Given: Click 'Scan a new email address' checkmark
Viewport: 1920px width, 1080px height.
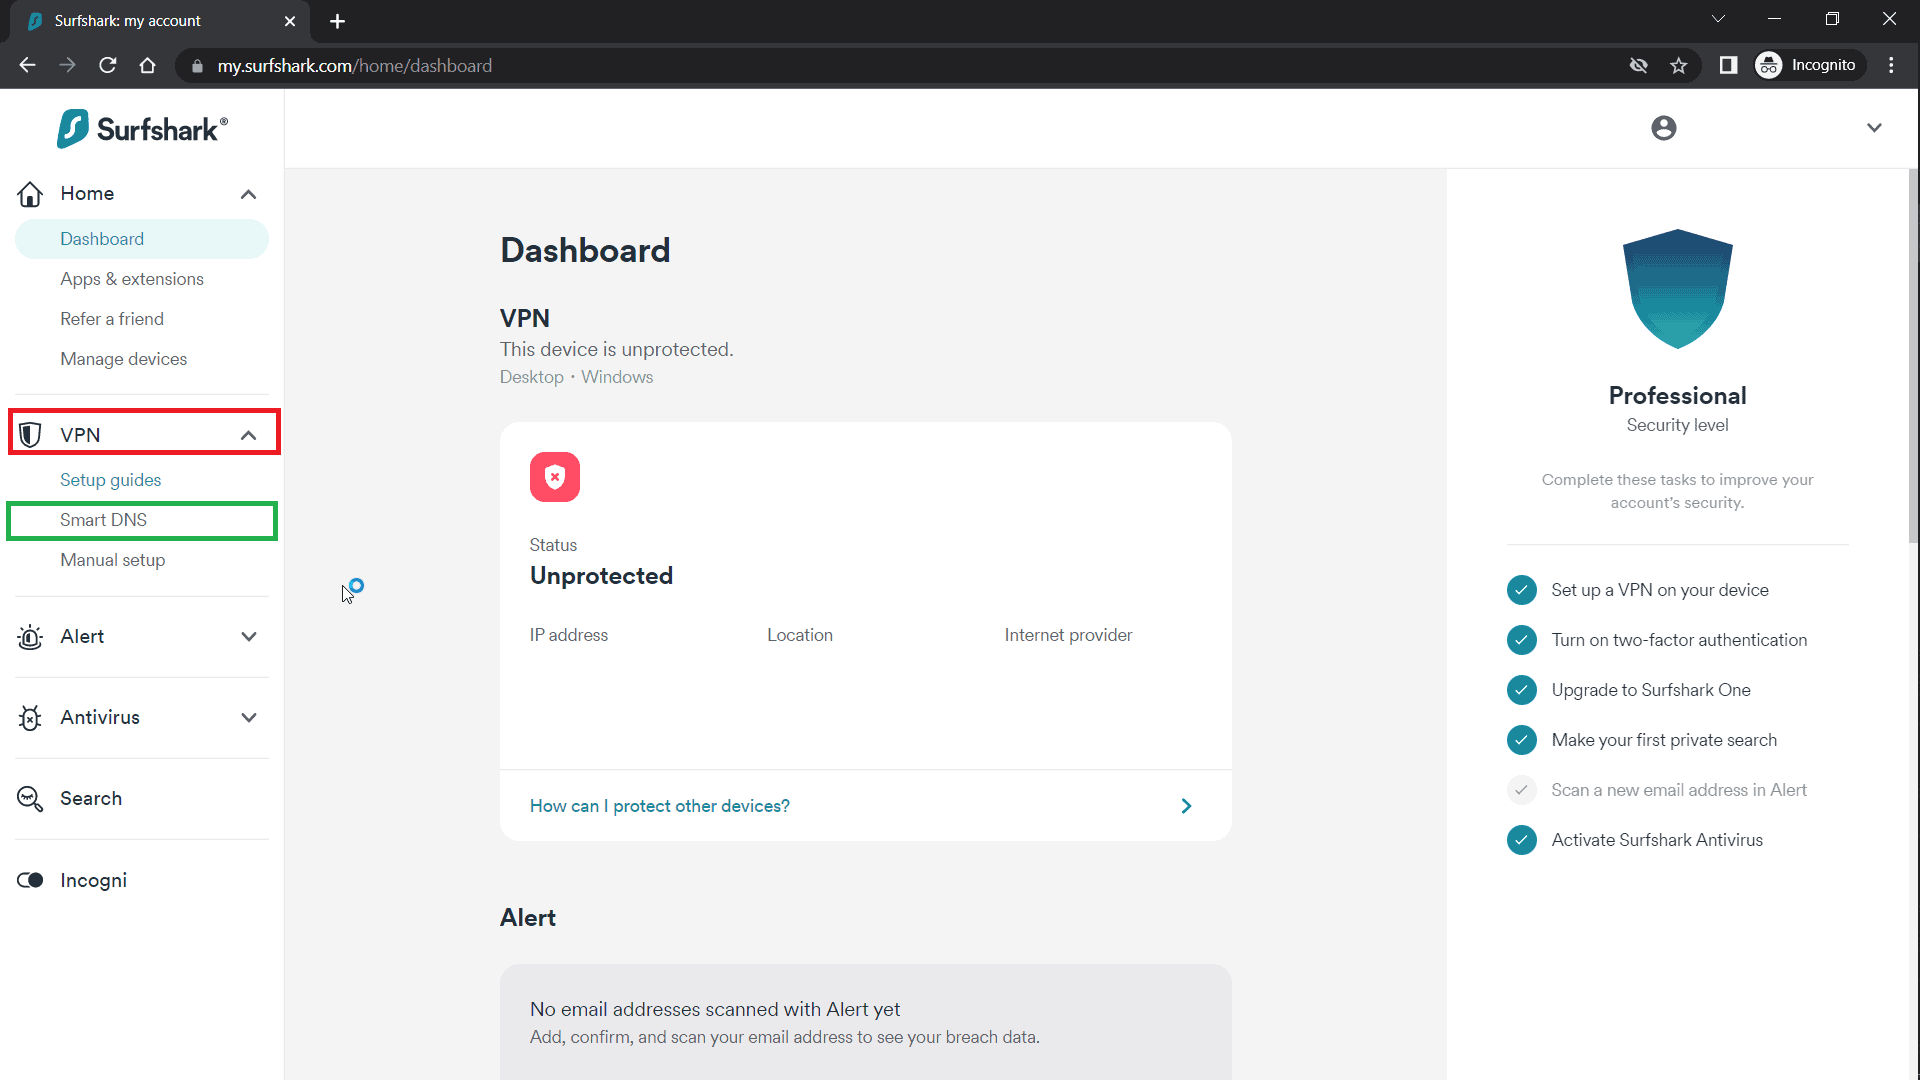Looking at the screenshot, I should coord(1521,790).
